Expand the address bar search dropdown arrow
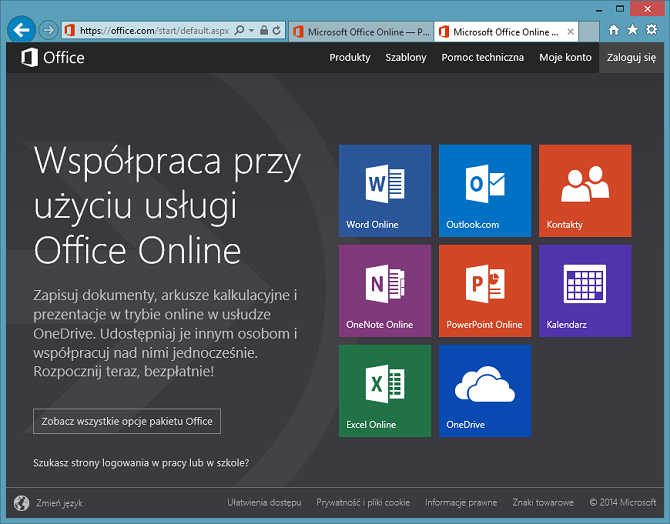The height and width of the screenshot is (524, 670). tap(251, 31)
